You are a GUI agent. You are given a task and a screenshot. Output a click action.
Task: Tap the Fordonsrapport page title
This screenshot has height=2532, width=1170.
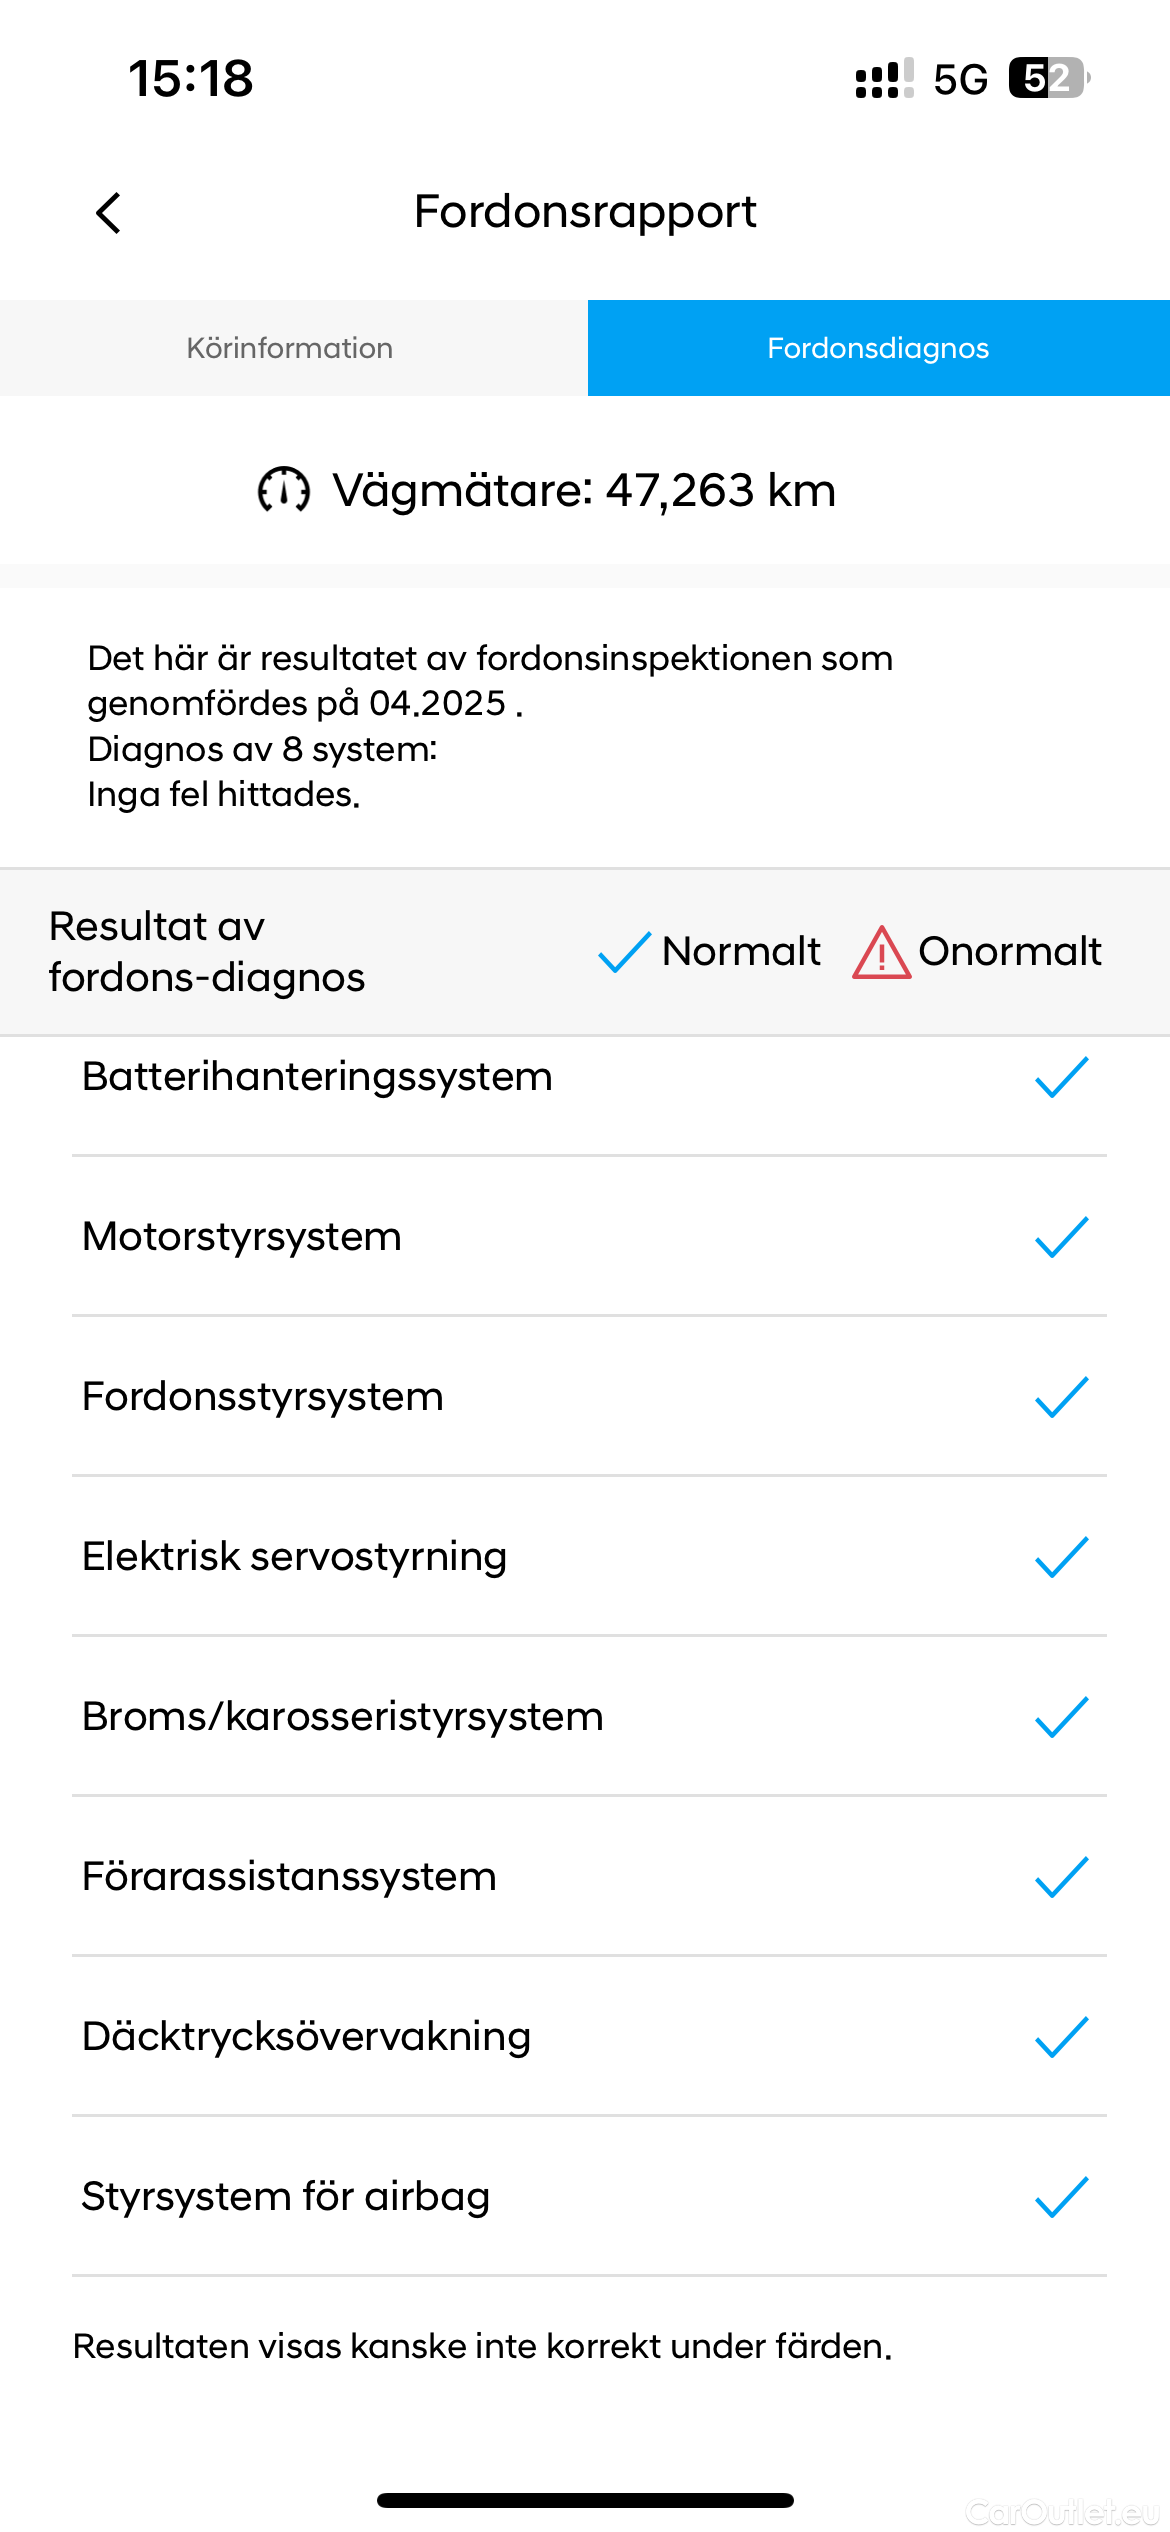(585, 212)
